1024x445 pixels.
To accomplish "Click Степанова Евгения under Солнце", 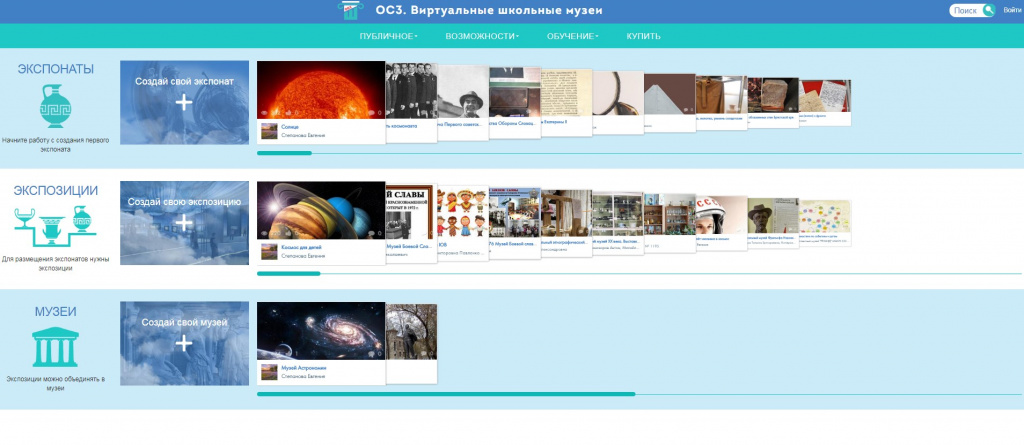I will click(303, 135).
